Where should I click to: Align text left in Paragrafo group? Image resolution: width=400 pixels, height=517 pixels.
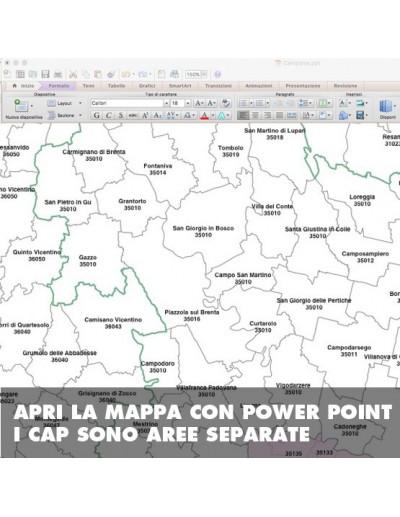pos(243,115)
